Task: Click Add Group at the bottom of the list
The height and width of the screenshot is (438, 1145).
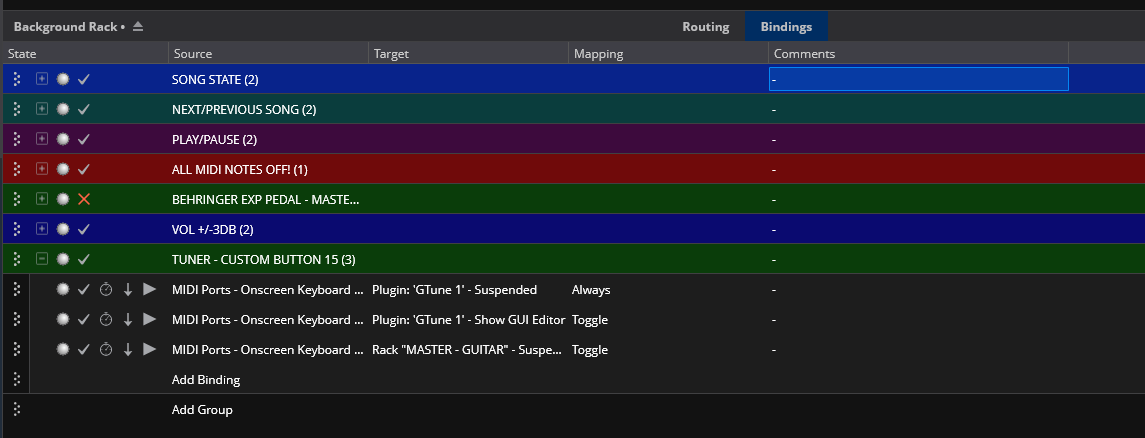Action: [x=202, y=410]
